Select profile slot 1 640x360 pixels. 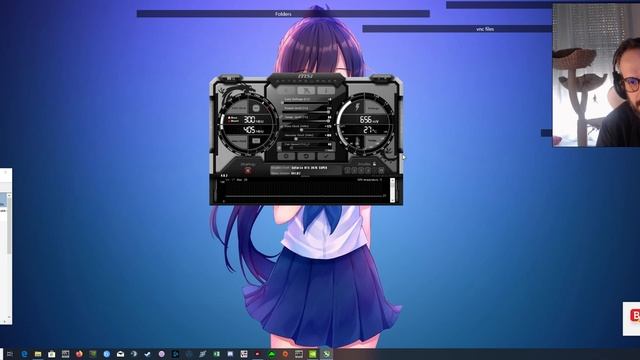[347, 171]
